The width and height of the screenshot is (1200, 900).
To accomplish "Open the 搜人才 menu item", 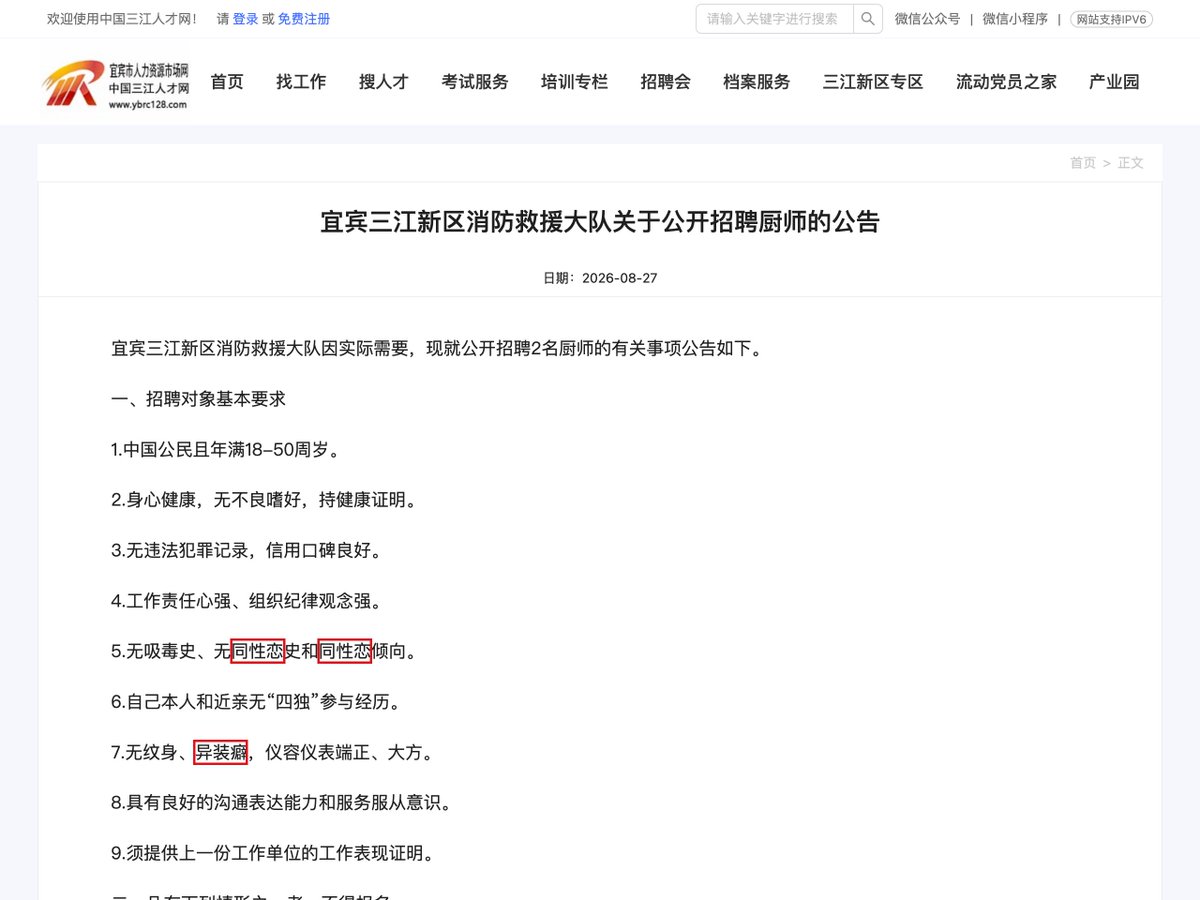I will click(x=384, y=82).
